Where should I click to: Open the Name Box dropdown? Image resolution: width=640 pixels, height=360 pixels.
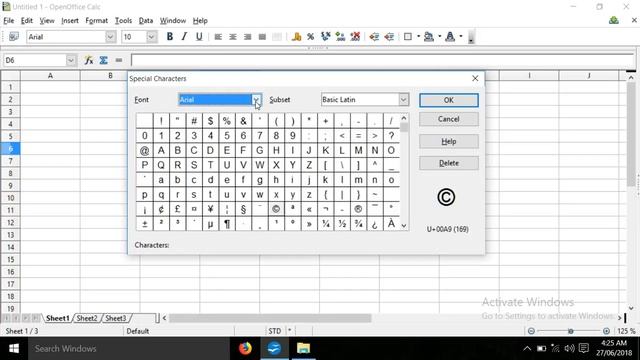71,60
